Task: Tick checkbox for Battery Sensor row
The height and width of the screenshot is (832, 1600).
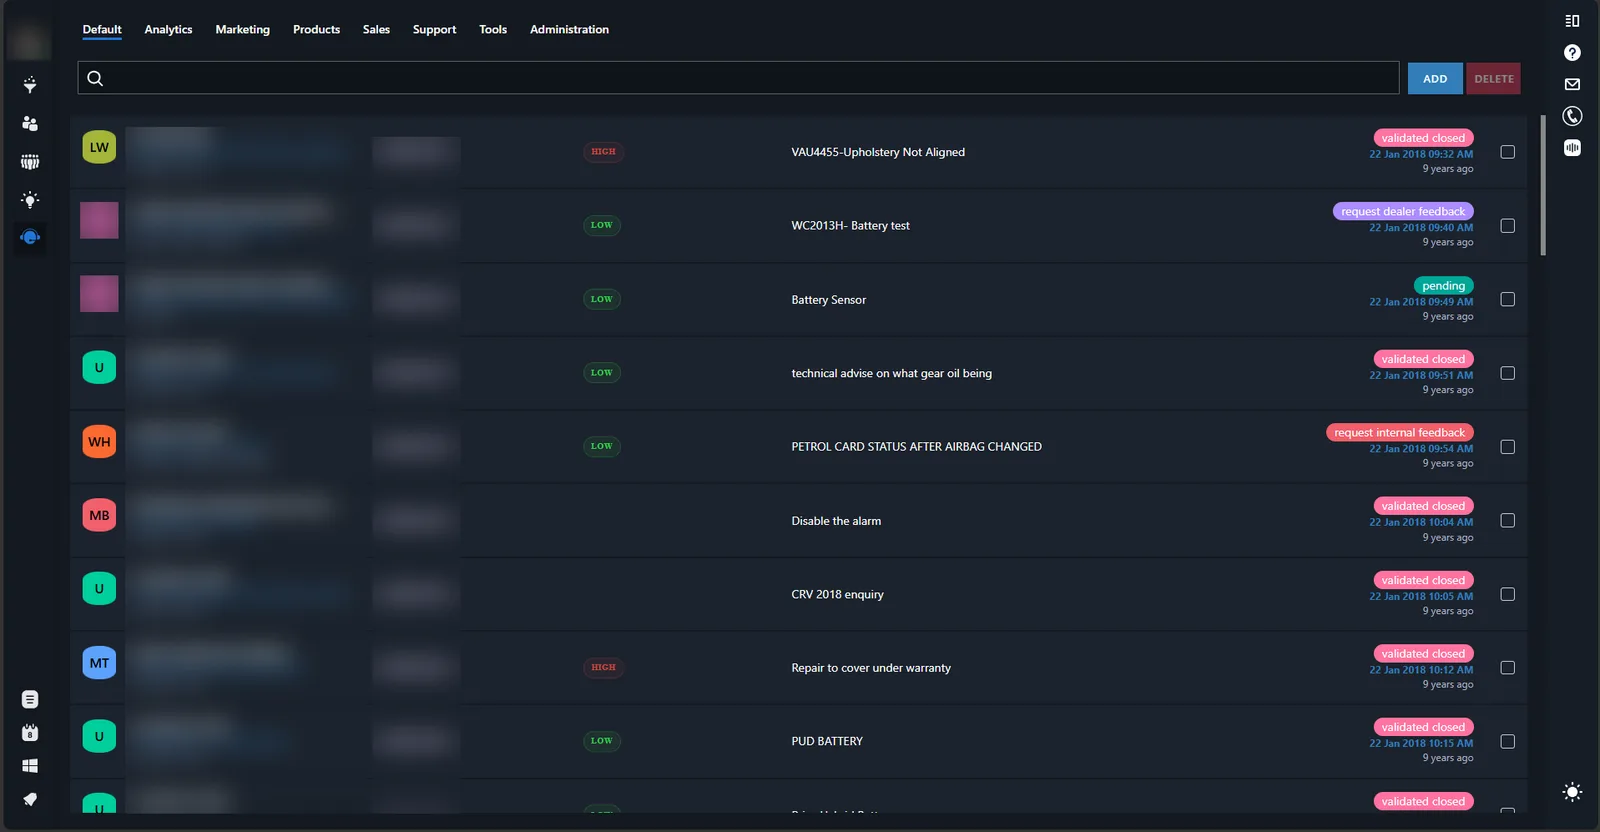Action: pyautogui.click(x=1508, y=299)
